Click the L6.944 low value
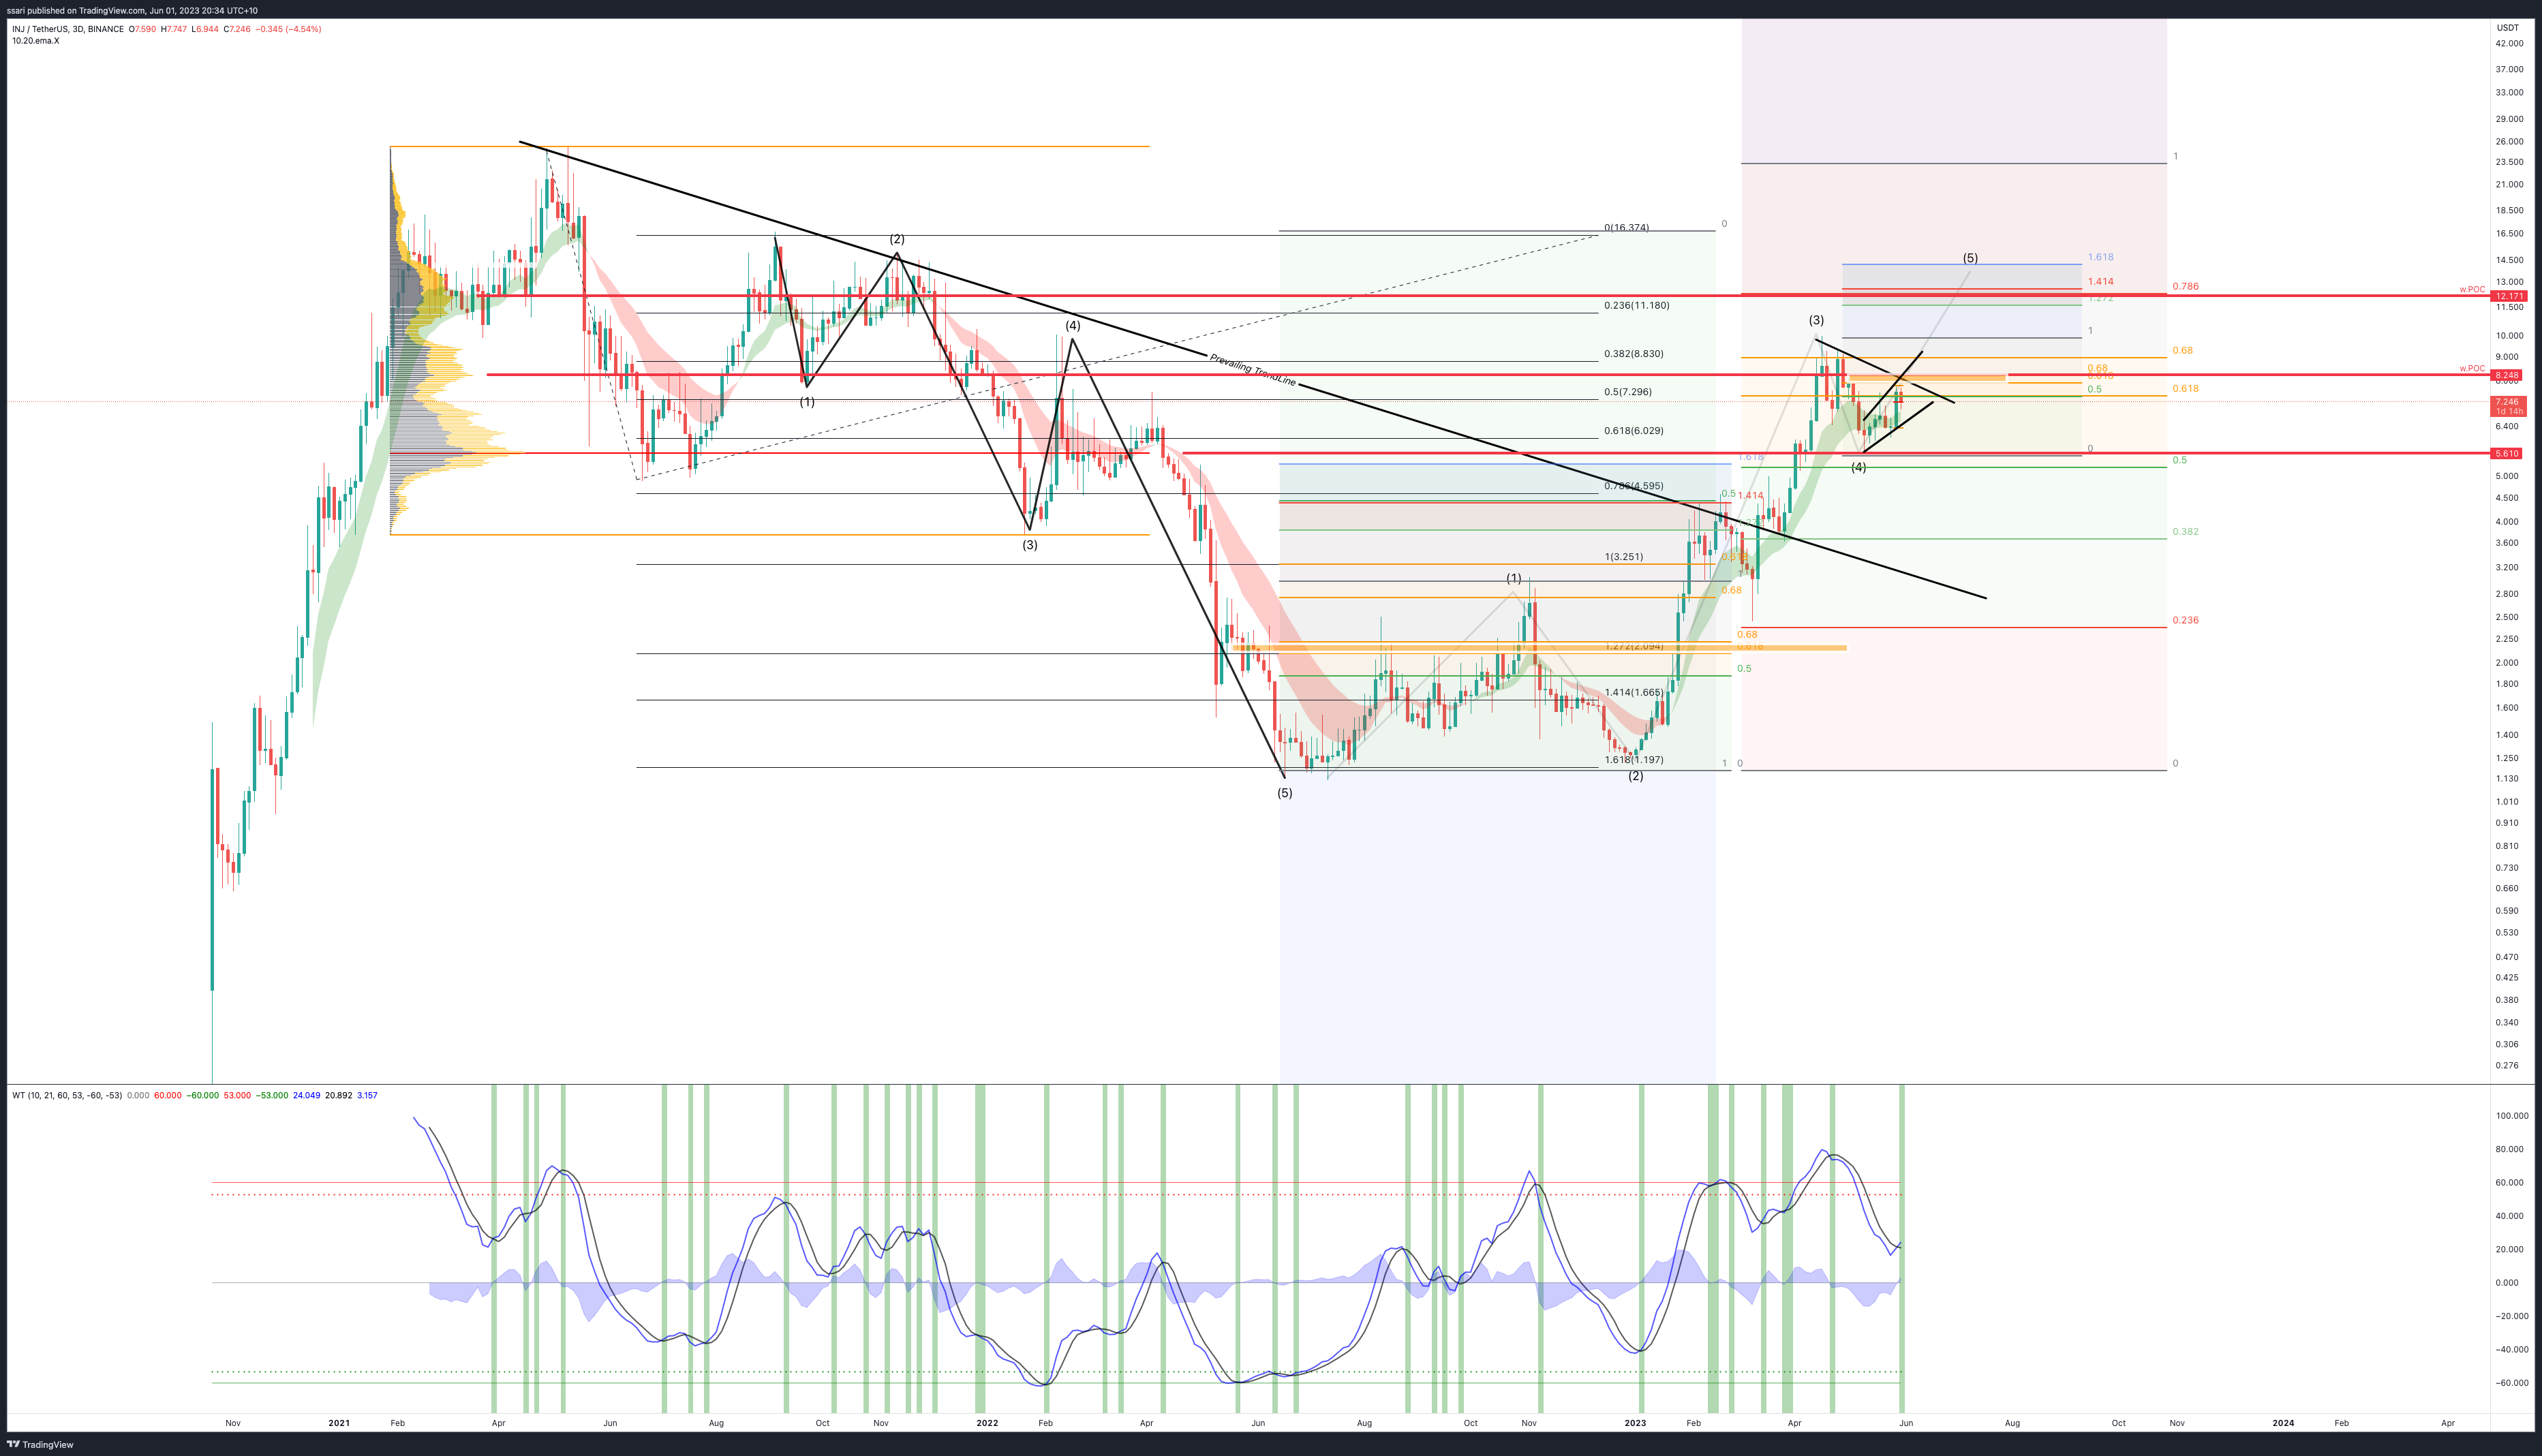Image resolution: width=2542 pixels, height=1456 pixels. click(206, 29)
